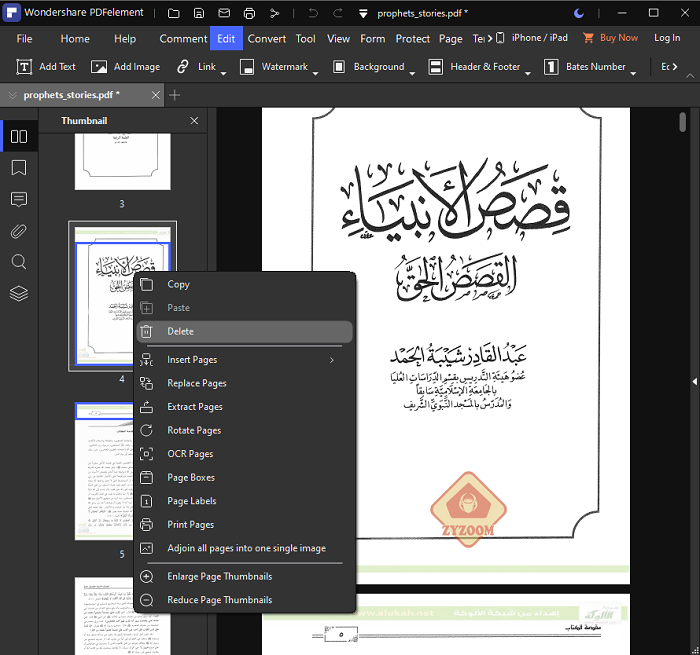The image size is (700, 655).
Task: Go to the Form tab
Action: pos(373,39)
